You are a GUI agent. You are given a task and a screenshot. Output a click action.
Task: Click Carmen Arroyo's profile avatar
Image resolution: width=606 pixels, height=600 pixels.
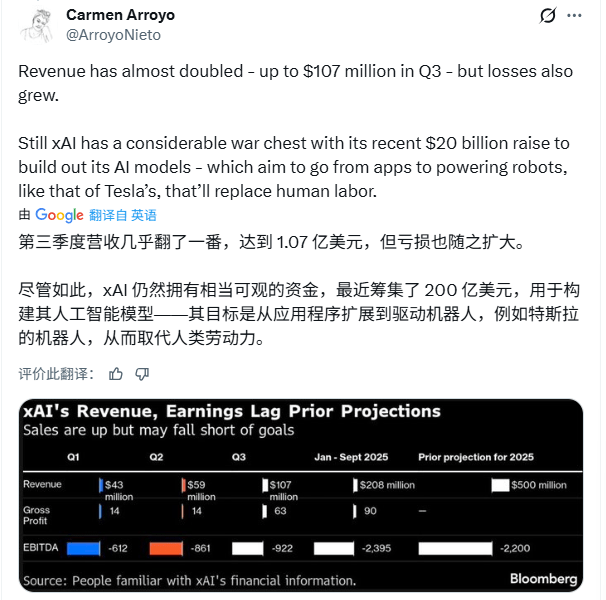tap(36, 24)
